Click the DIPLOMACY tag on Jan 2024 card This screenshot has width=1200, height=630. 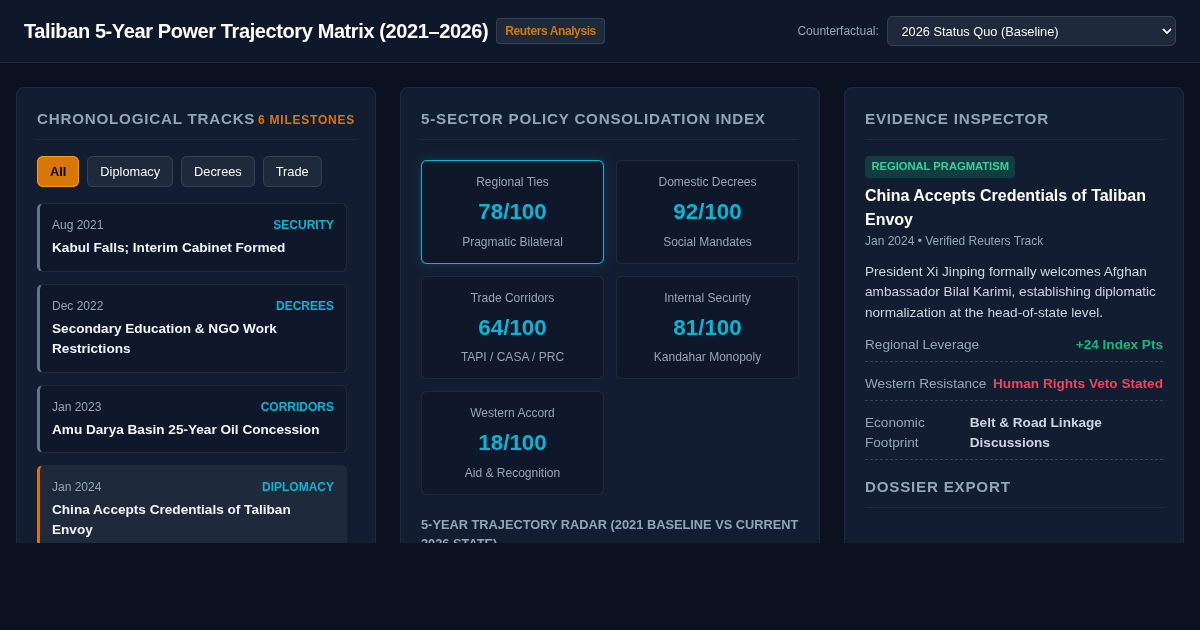[x=298, y=487]
